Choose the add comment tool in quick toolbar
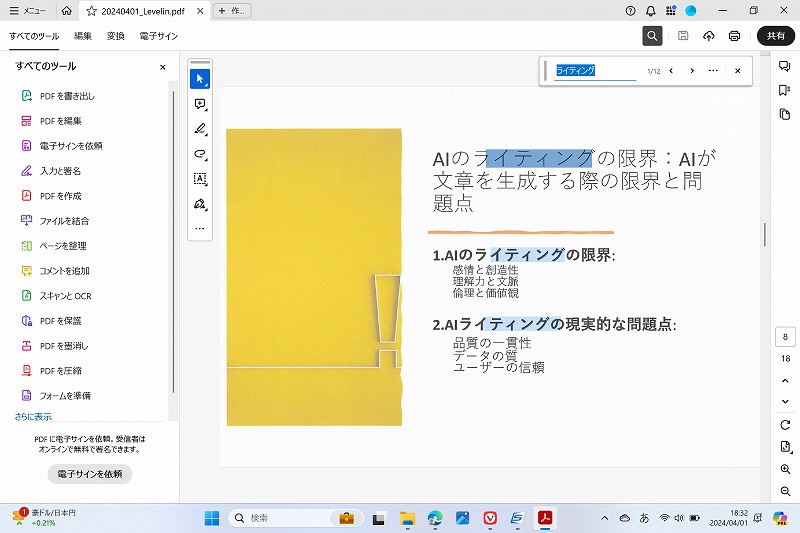Viewport: 800px width, 533px height. point(200,104)
